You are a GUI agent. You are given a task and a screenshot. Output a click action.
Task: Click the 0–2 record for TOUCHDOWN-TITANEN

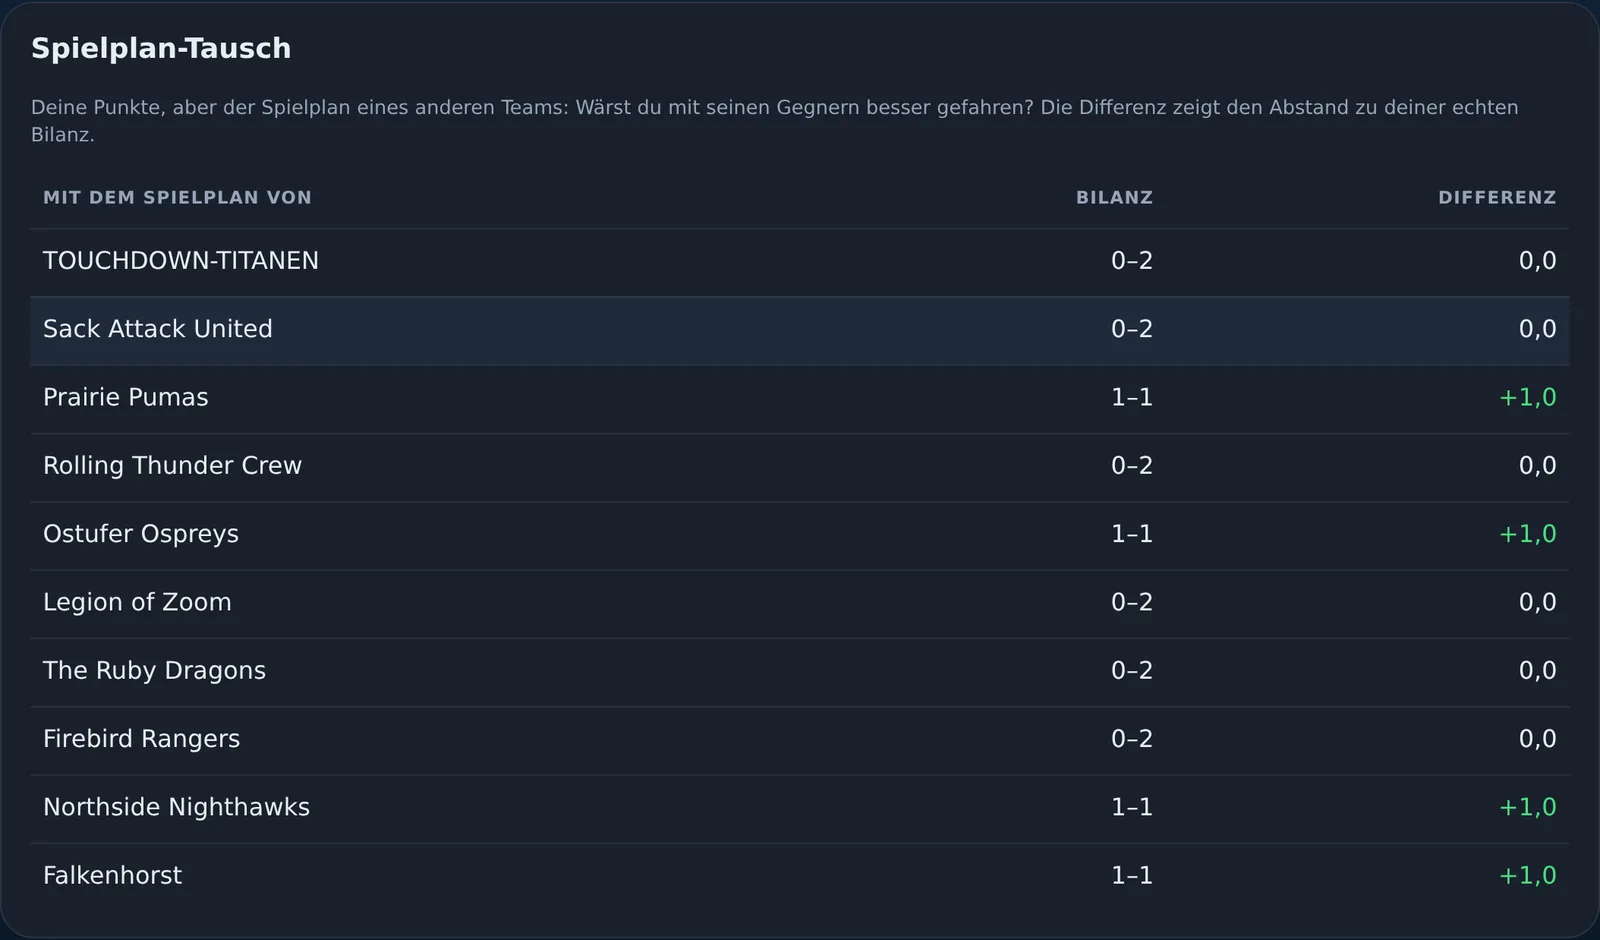pyautogui.click(x=1132, y=261)
